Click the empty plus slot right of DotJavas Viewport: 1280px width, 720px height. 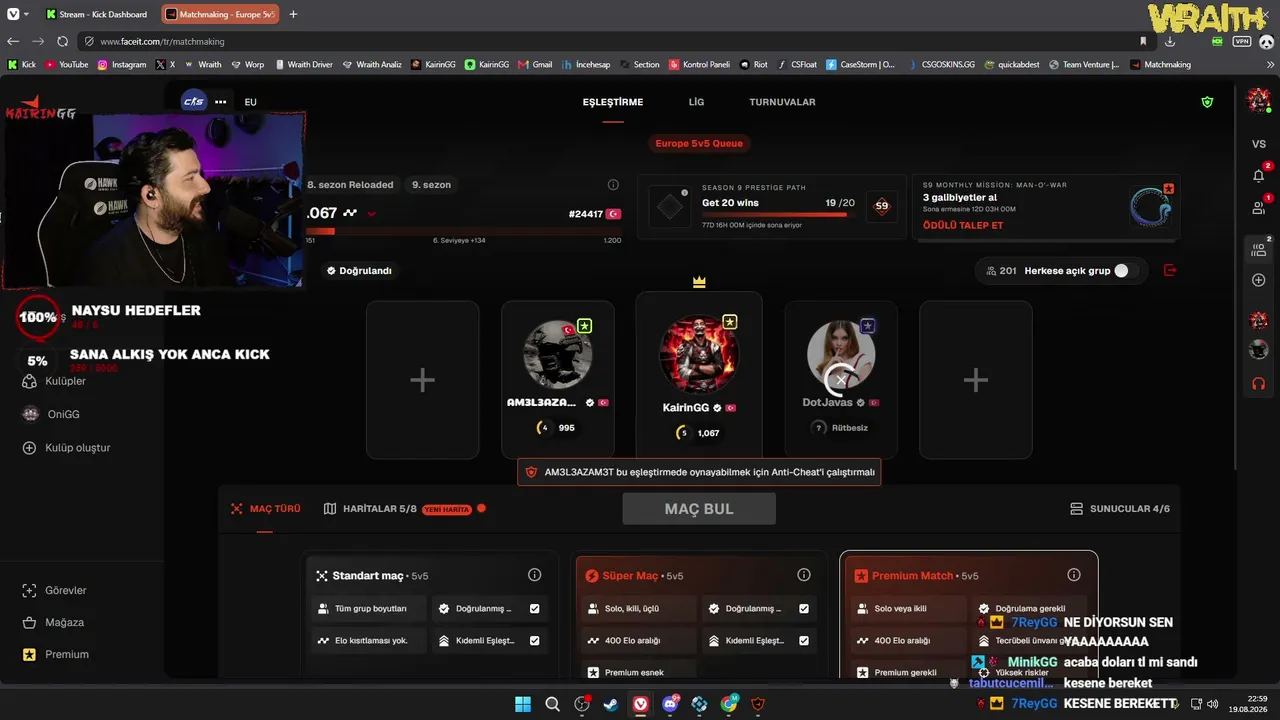[975, 380]
